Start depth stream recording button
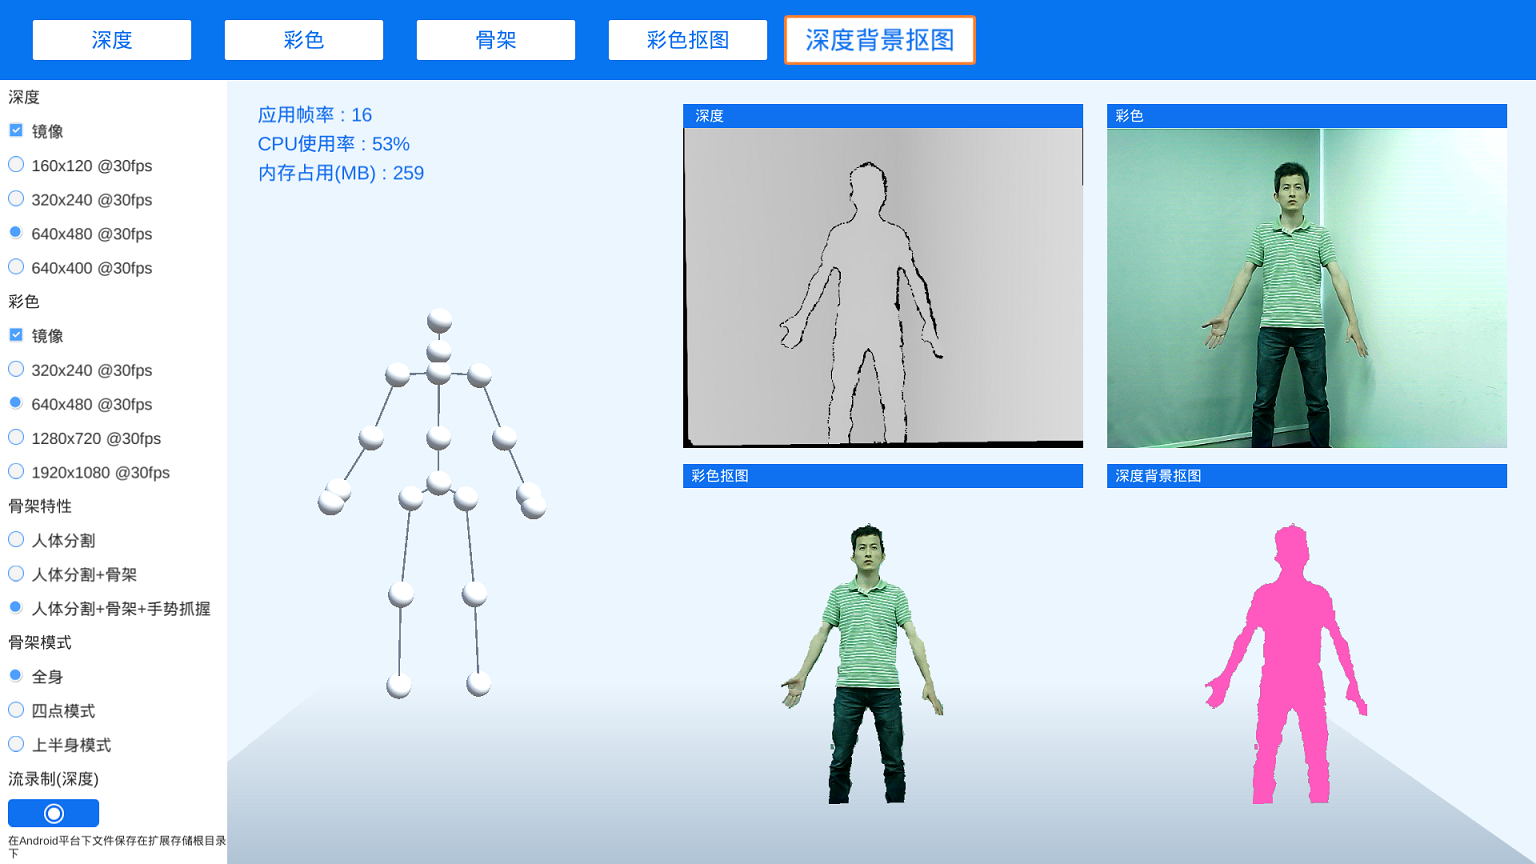Viewport: 1536px width, 864px height. click(x=53, y=813)
